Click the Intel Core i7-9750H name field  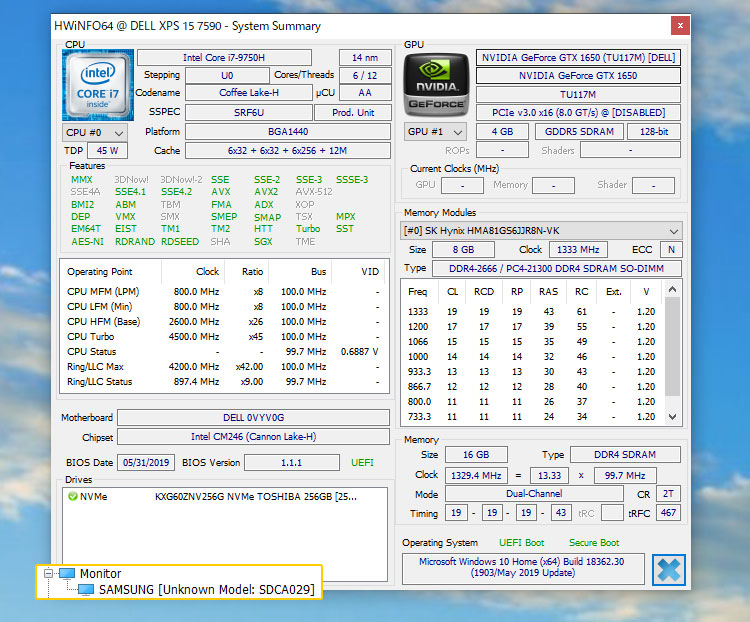coord(224,57)
